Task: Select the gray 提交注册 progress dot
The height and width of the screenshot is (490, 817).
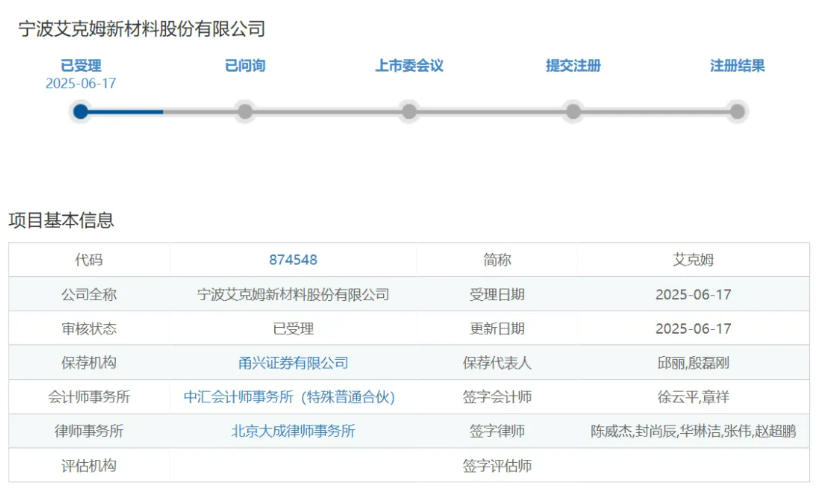Action: coord(573,112)
